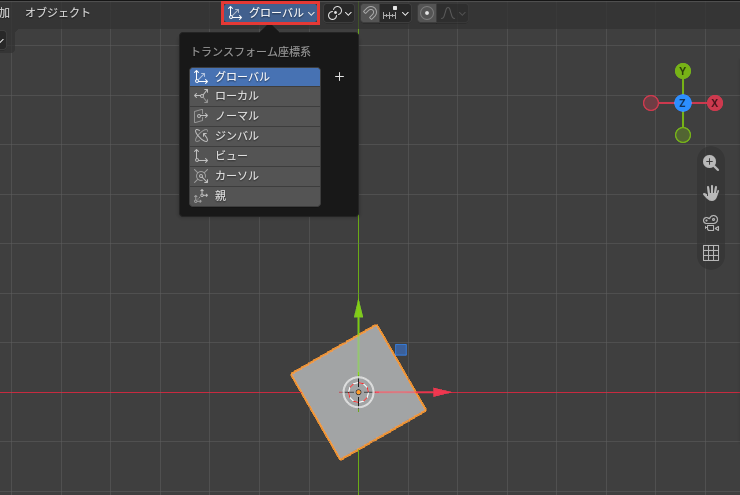Toggle proportional editing
This screenshot has width=740, height=495.
[427, 13]
